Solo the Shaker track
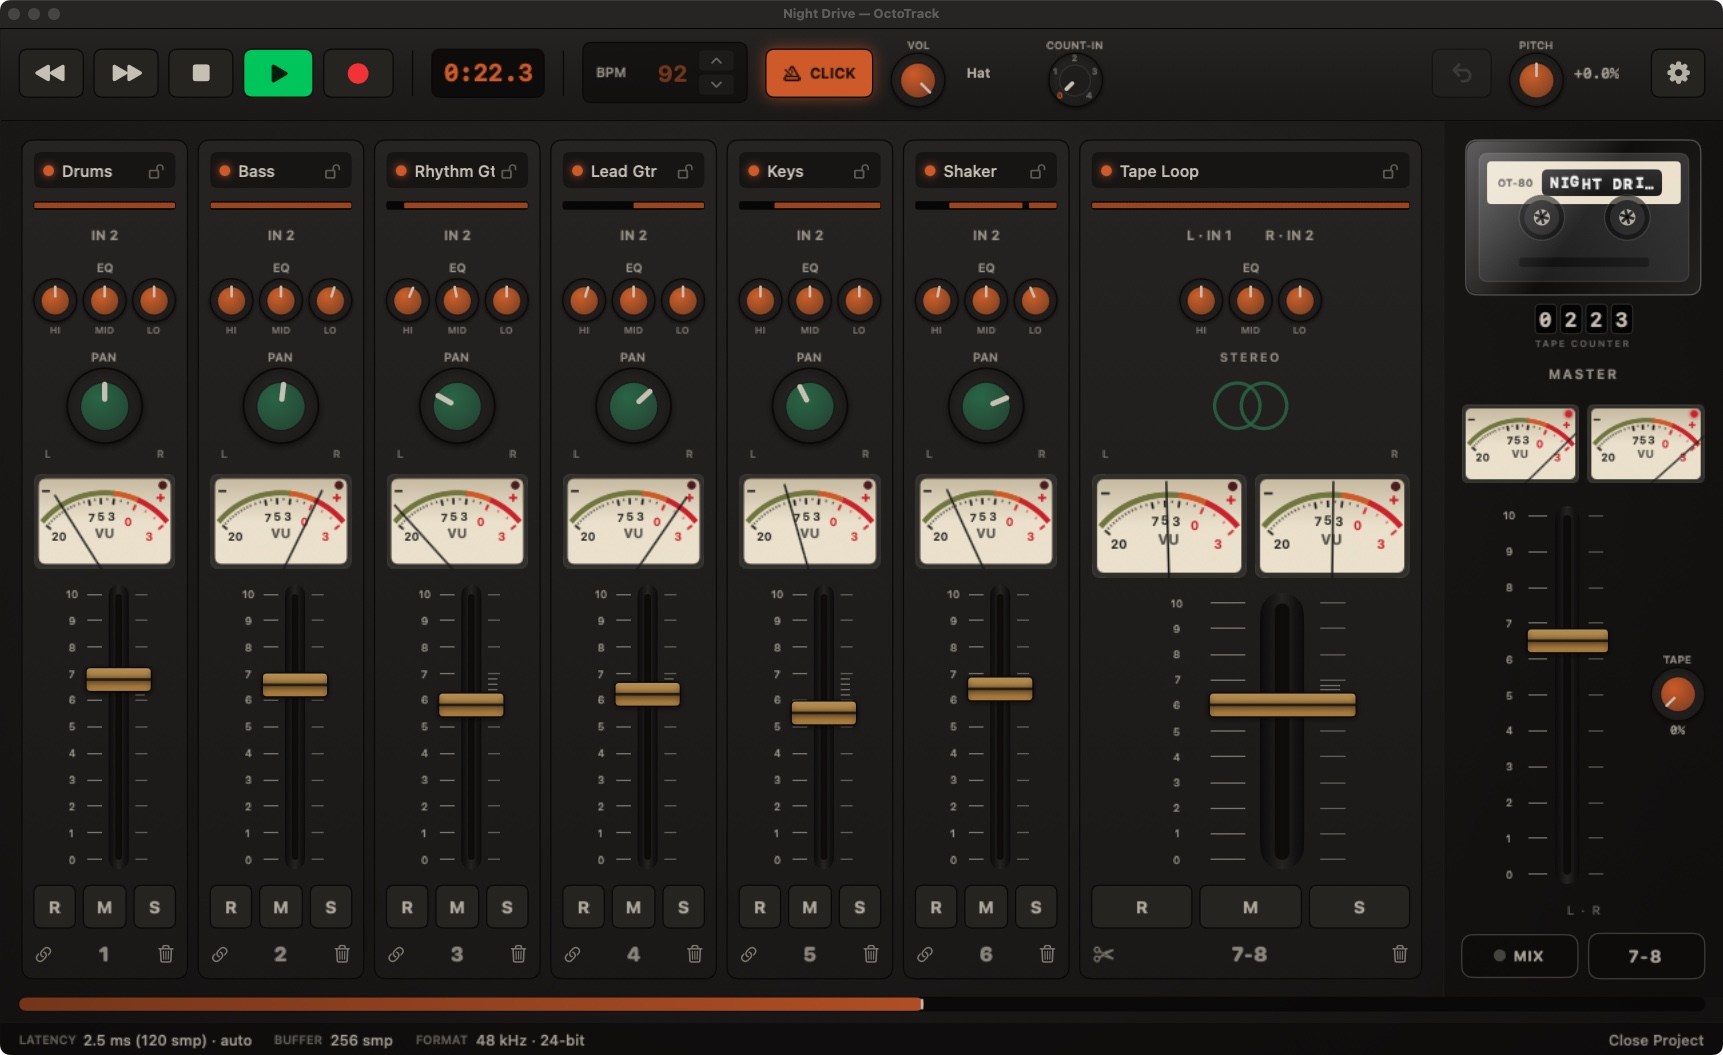This screenshot has height=1055, width=1723. coord(1036,907)
